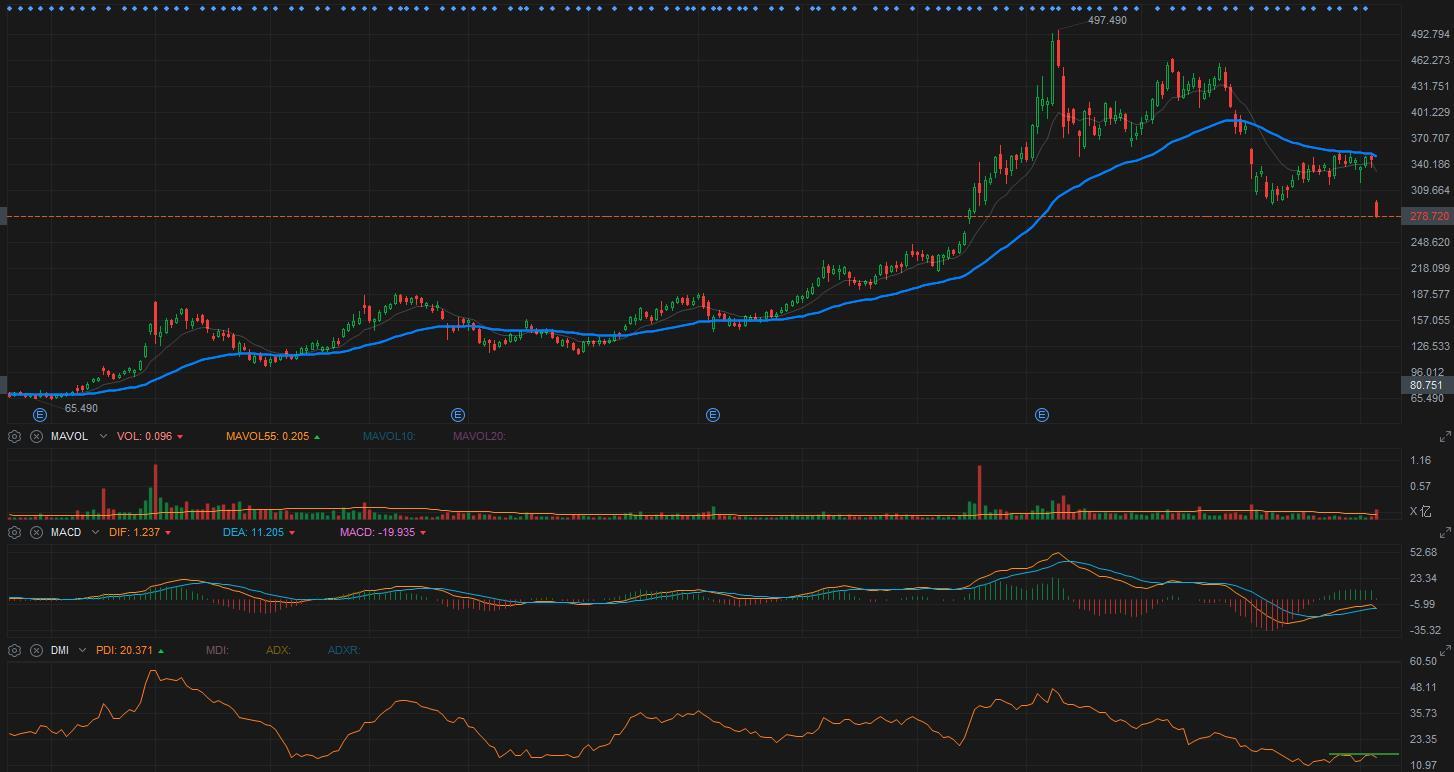Maximize the DMI panel
The image size is (1454, 772).
click(1445, 650)
